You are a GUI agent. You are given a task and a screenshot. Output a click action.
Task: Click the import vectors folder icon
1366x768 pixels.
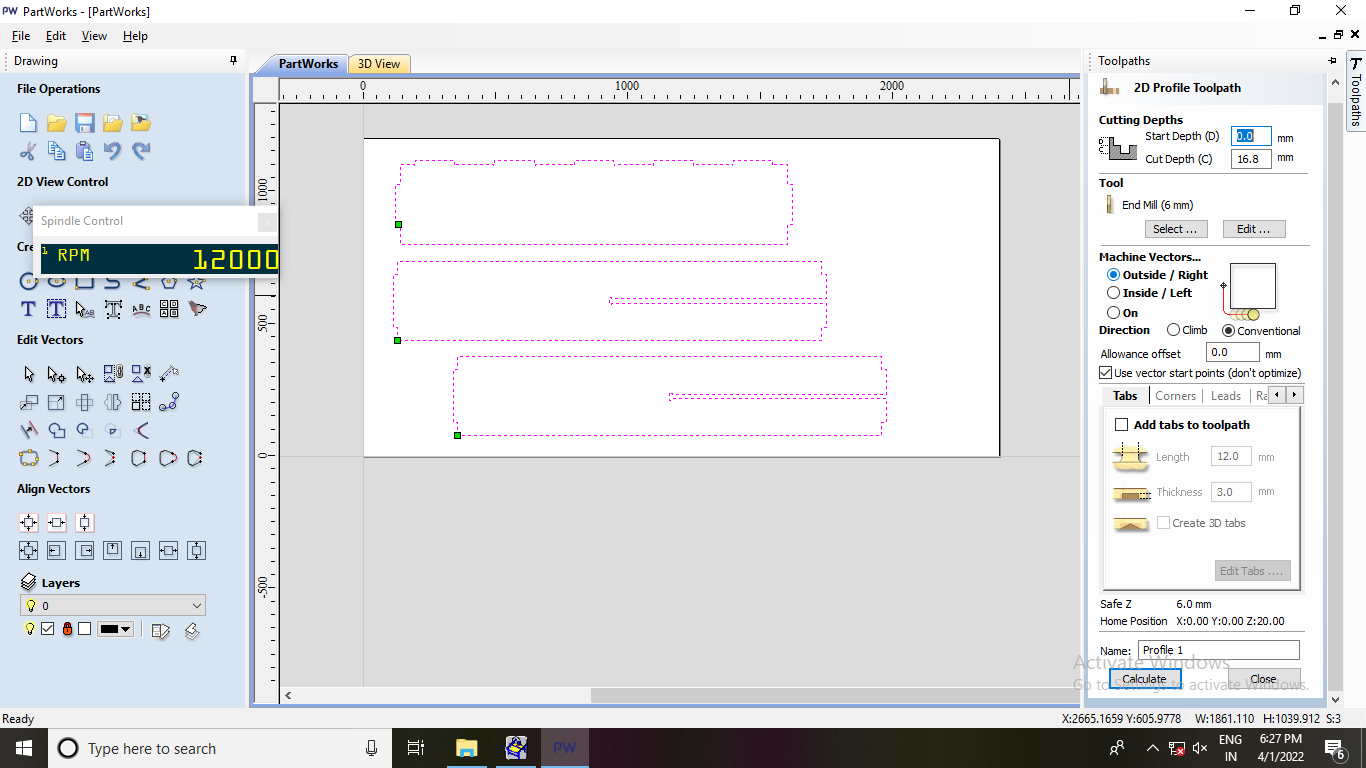click(113, 123)
